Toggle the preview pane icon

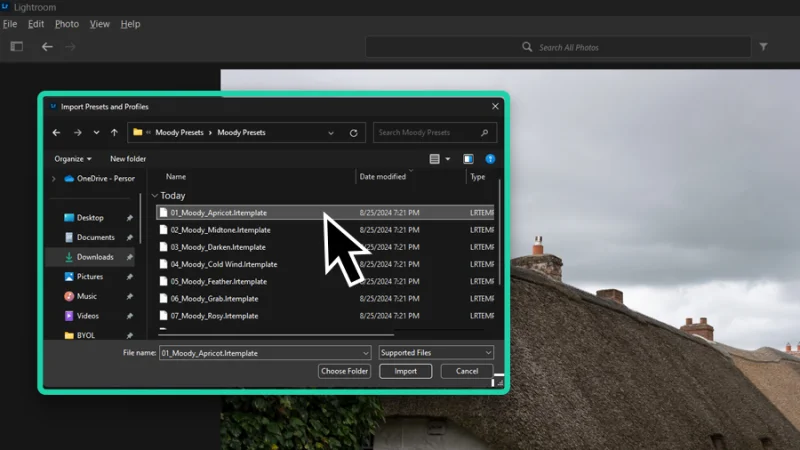coord(468,159)
